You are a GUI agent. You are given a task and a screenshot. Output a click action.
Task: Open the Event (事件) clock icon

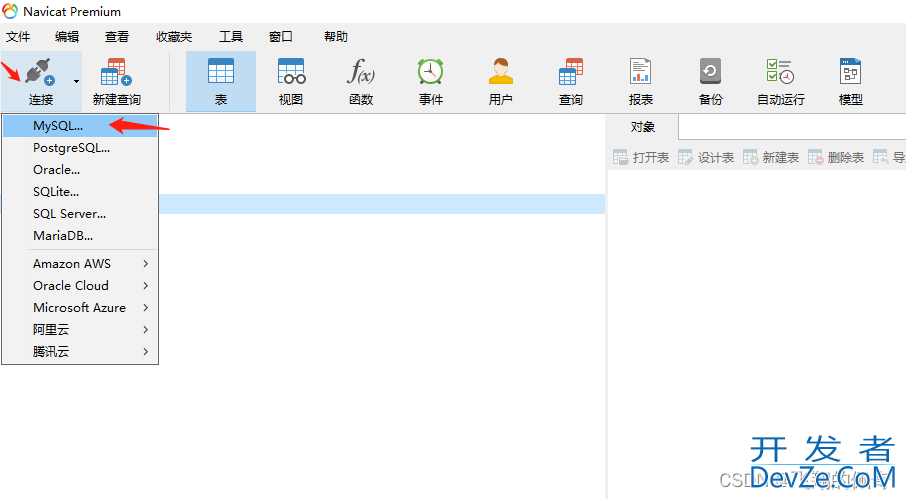[430, 72]
